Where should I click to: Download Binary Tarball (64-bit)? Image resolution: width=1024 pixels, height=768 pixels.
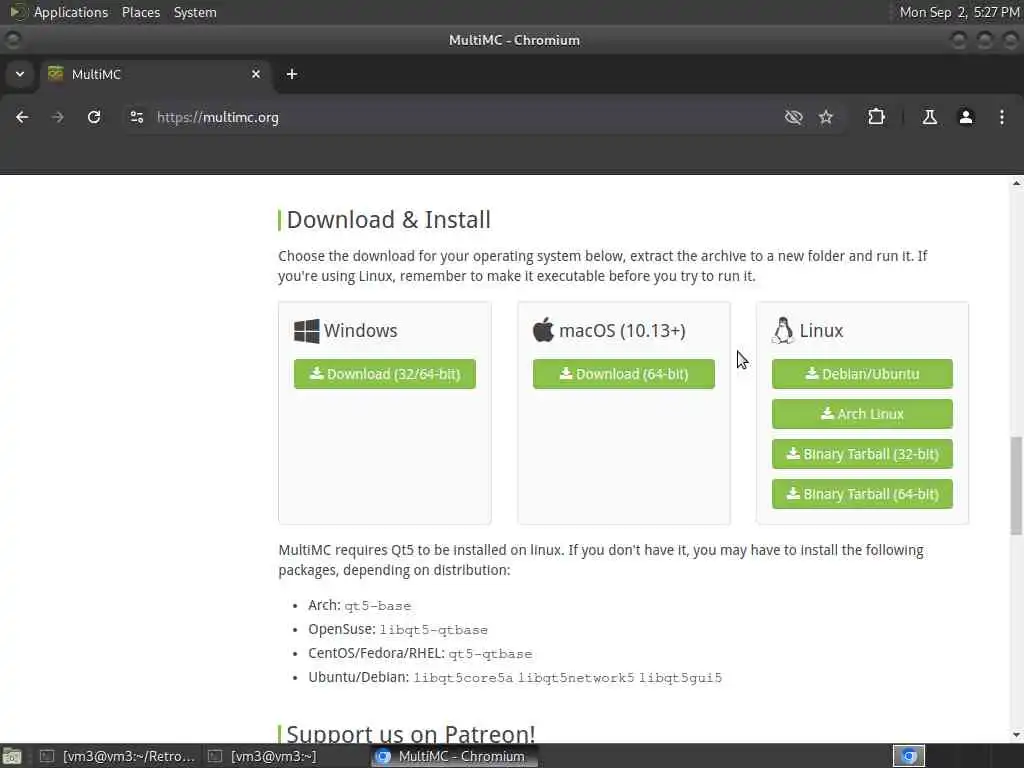[862, 494]
